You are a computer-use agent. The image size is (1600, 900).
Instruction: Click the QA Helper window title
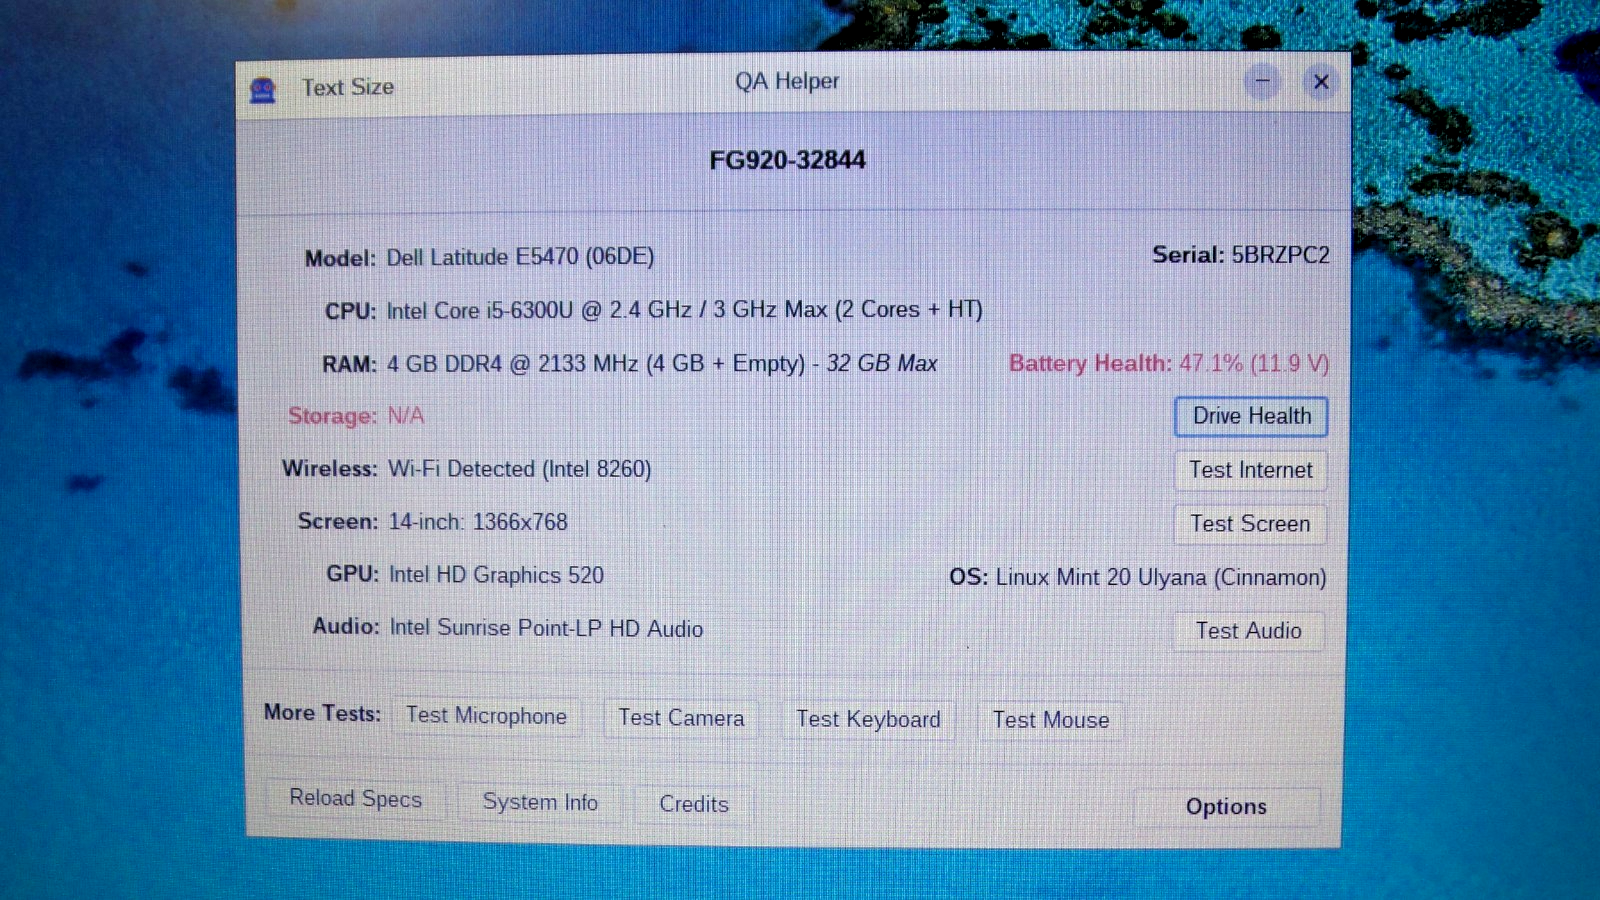click(787, 81)
